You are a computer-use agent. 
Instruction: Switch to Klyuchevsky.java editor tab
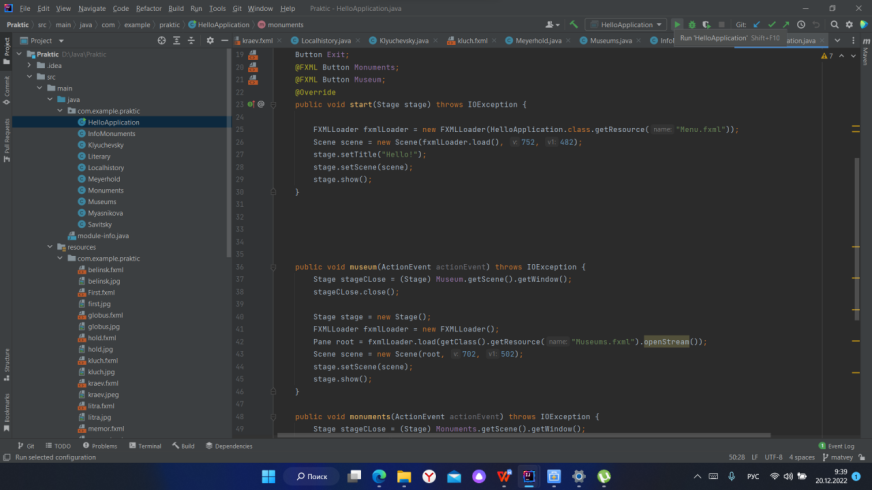(x=403, y=41)
